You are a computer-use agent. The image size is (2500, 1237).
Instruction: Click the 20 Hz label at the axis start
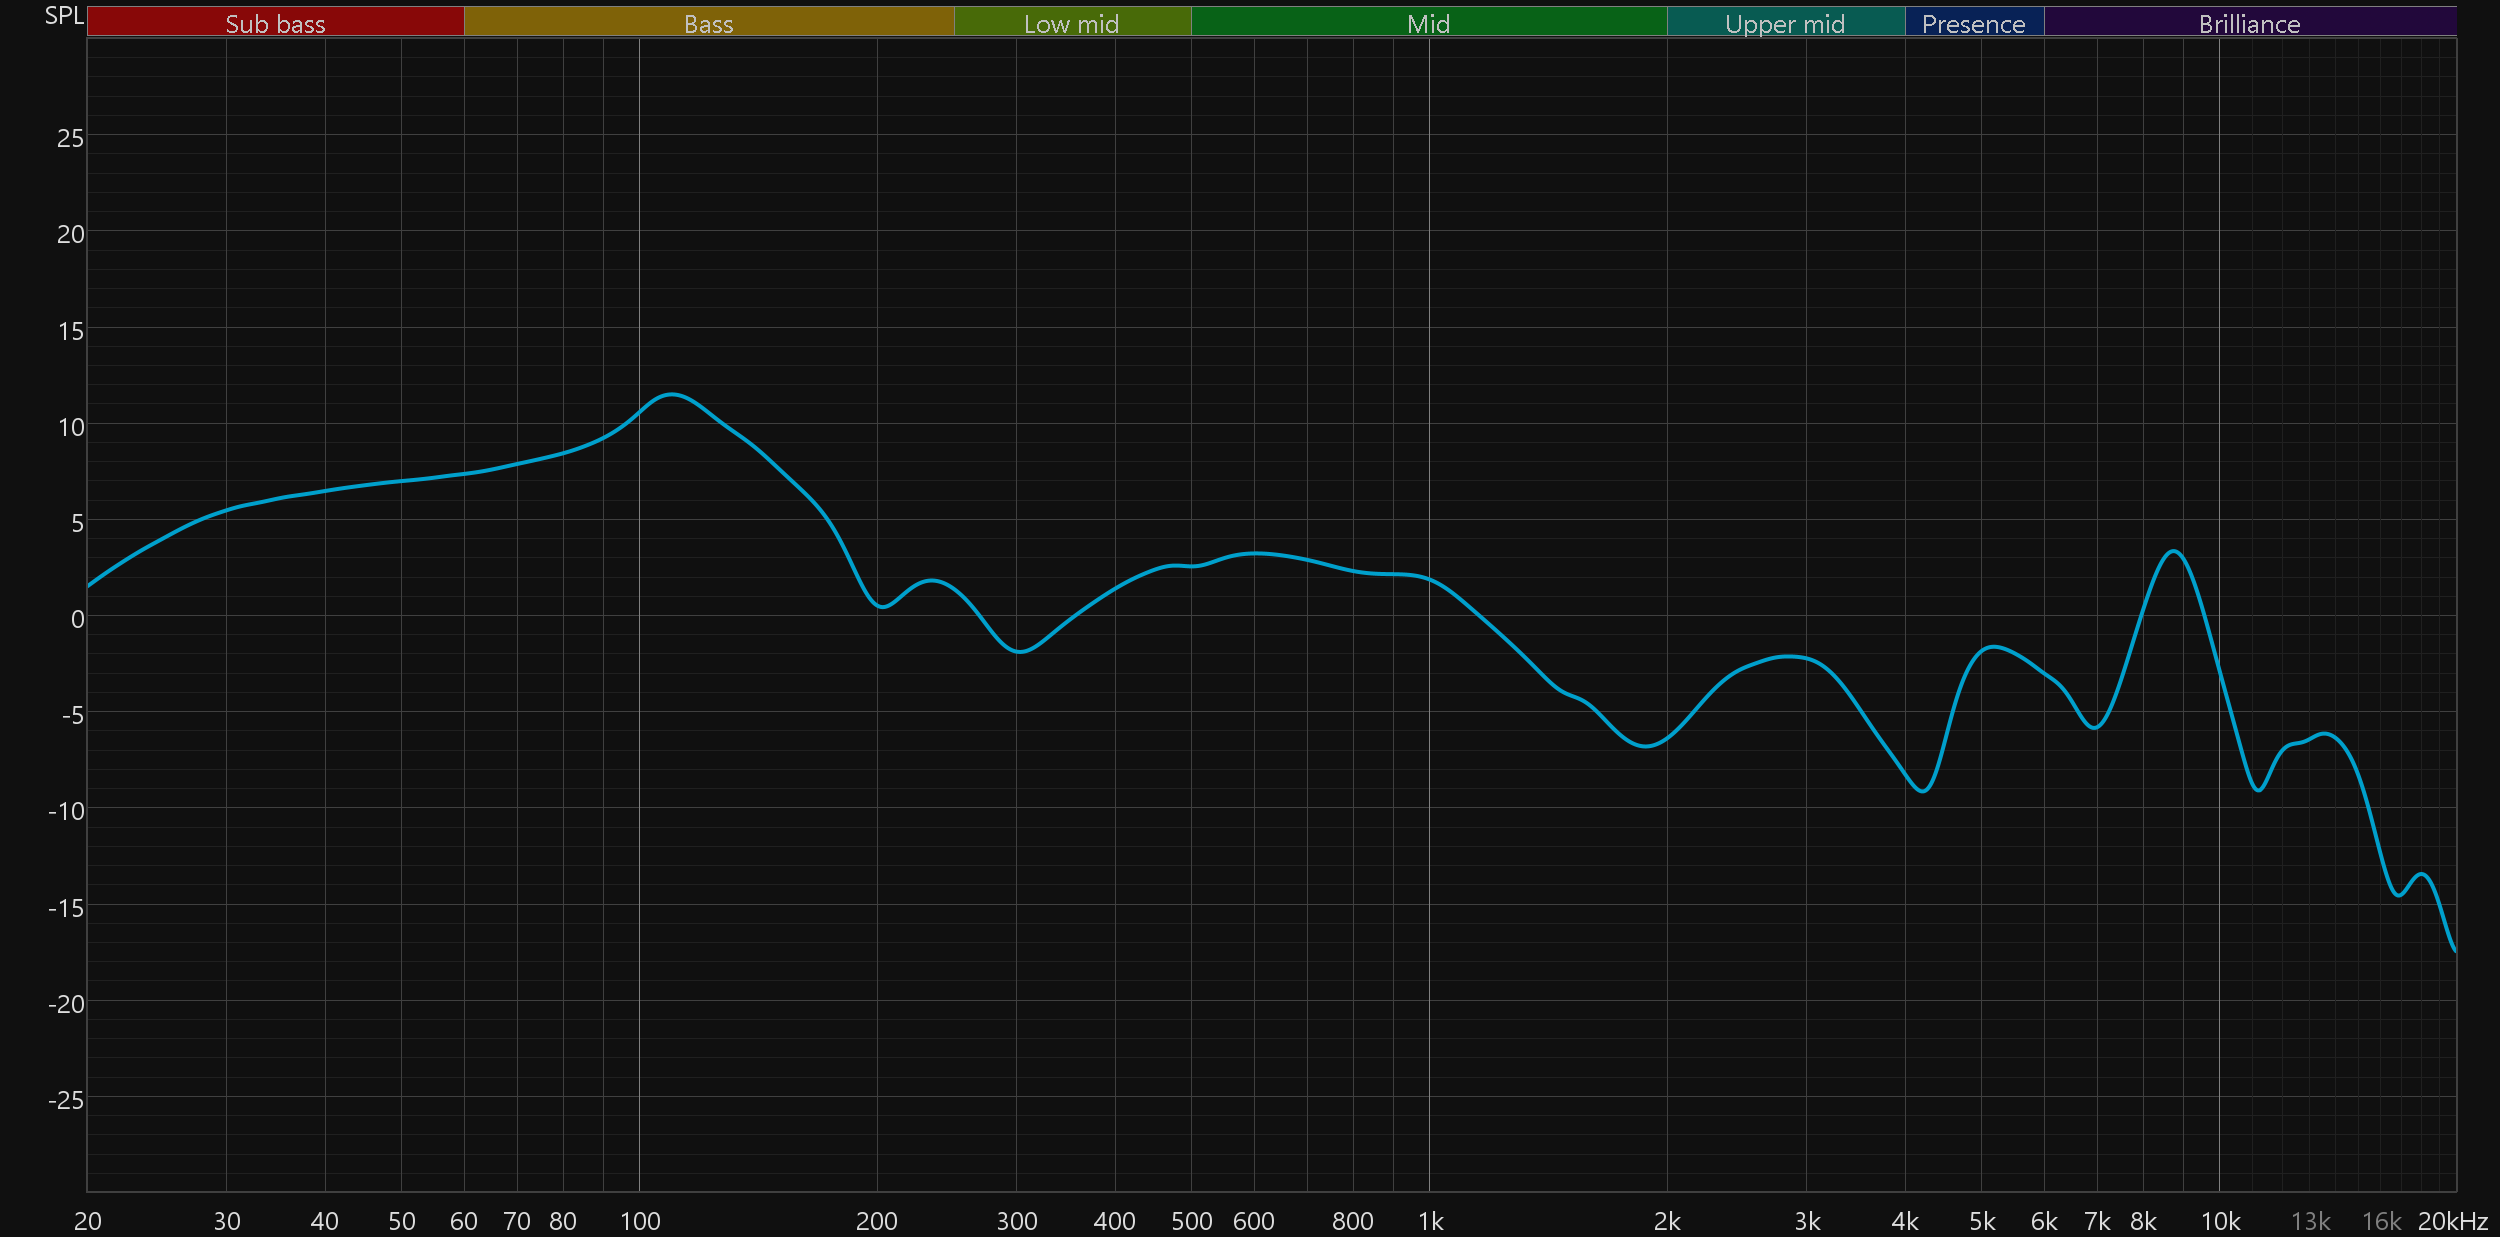pos(88,1221)
